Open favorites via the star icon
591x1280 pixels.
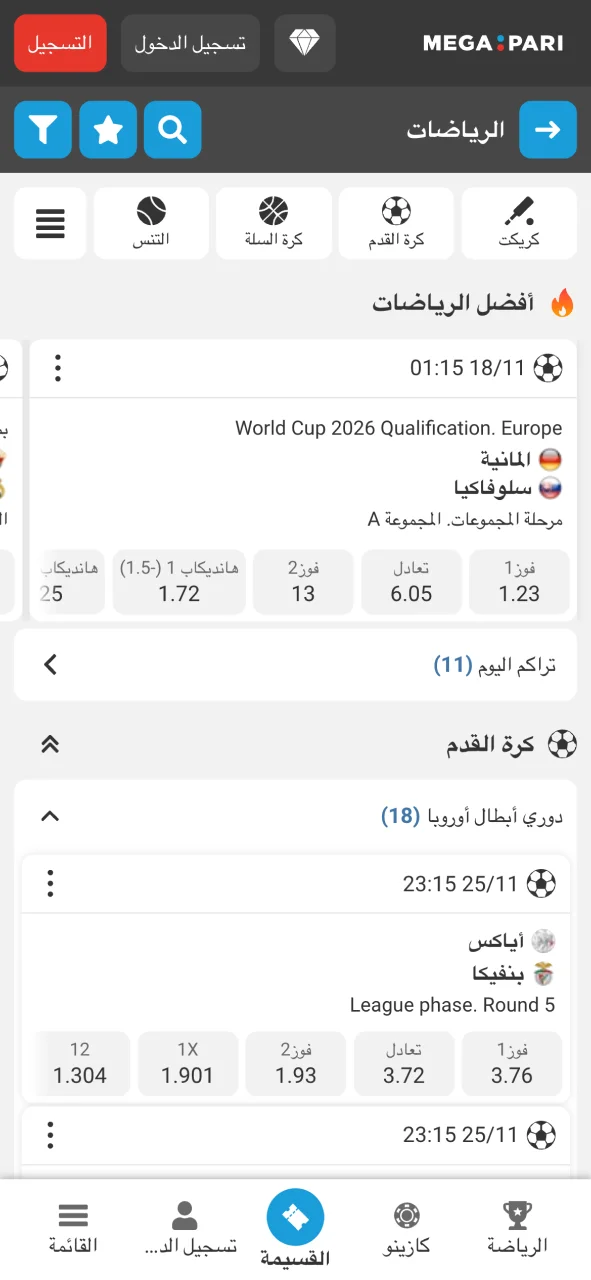[x=107, y=130]
